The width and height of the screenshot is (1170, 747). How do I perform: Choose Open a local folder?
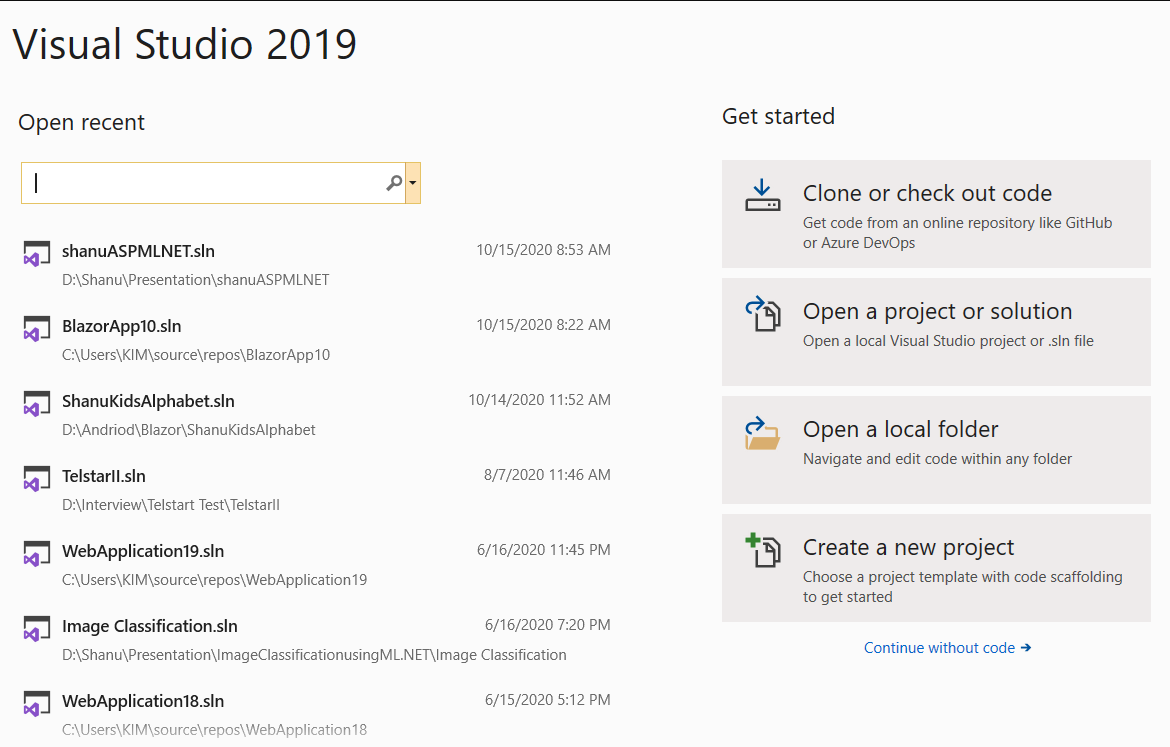[936, 449]
